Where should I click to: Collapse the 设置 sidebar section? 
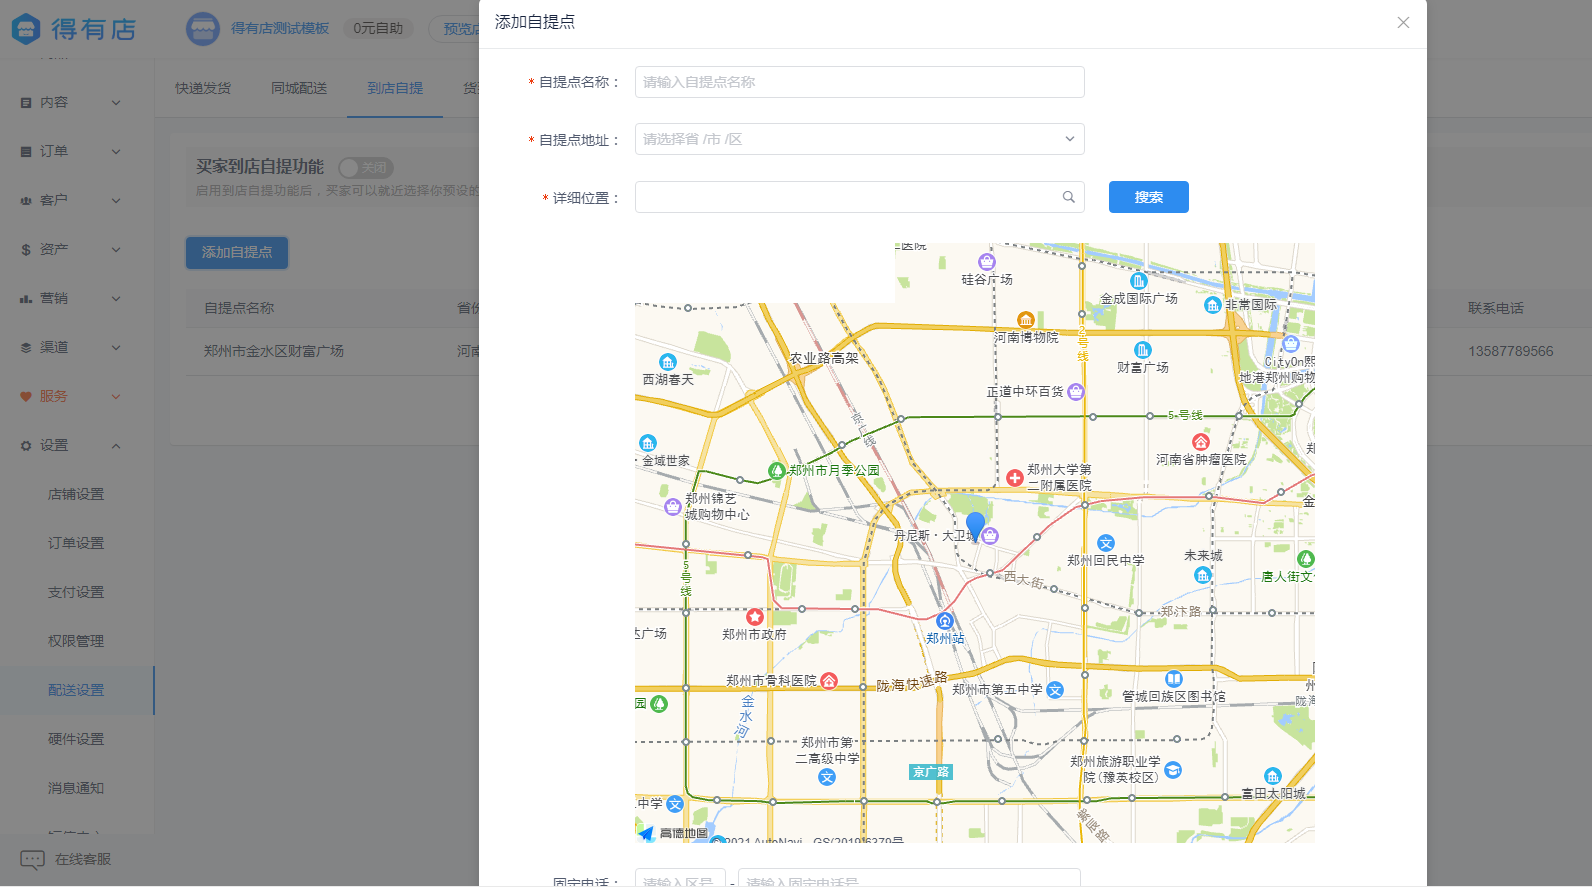coord(70,445)
